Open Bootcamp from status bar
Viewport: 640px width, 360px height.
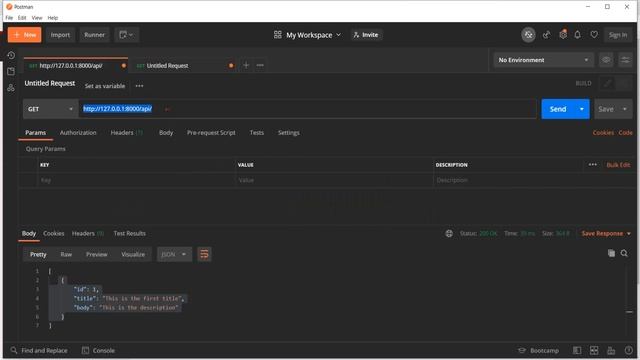pyautogui.click(x=538, y=351)
